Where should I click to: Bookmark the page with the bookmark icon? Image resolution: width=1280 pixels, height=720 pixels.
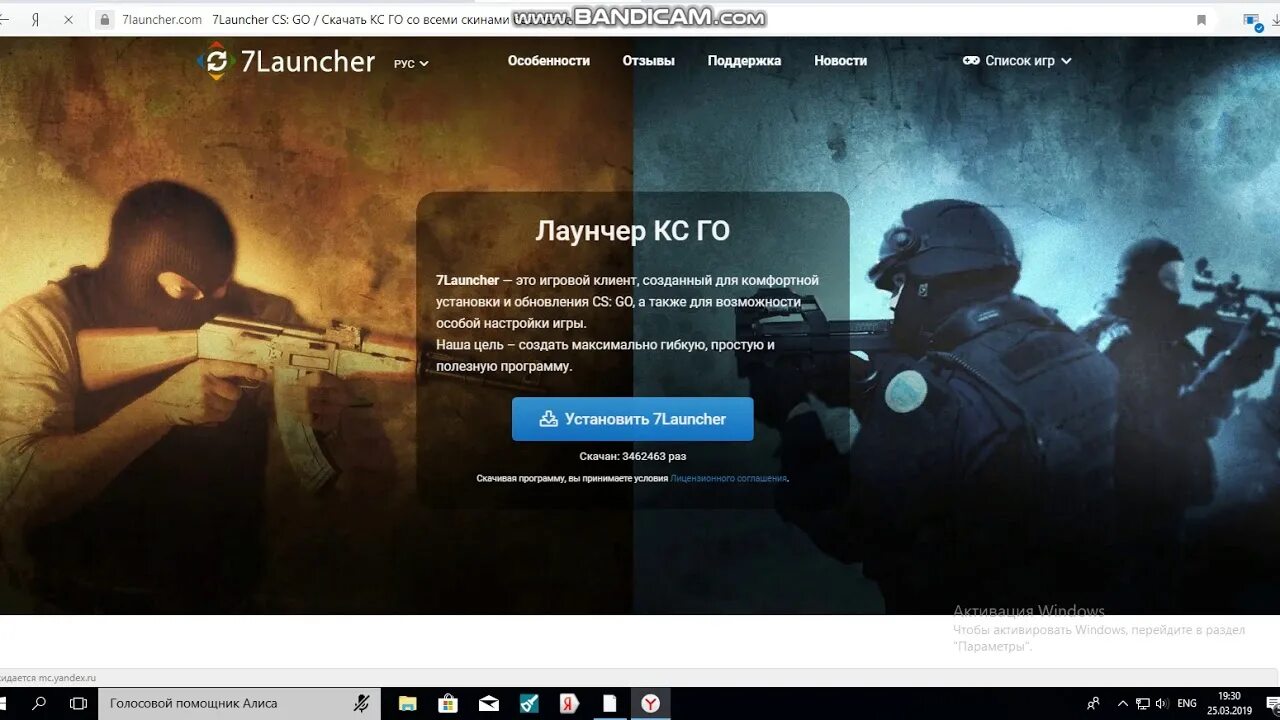point(1201,19)
